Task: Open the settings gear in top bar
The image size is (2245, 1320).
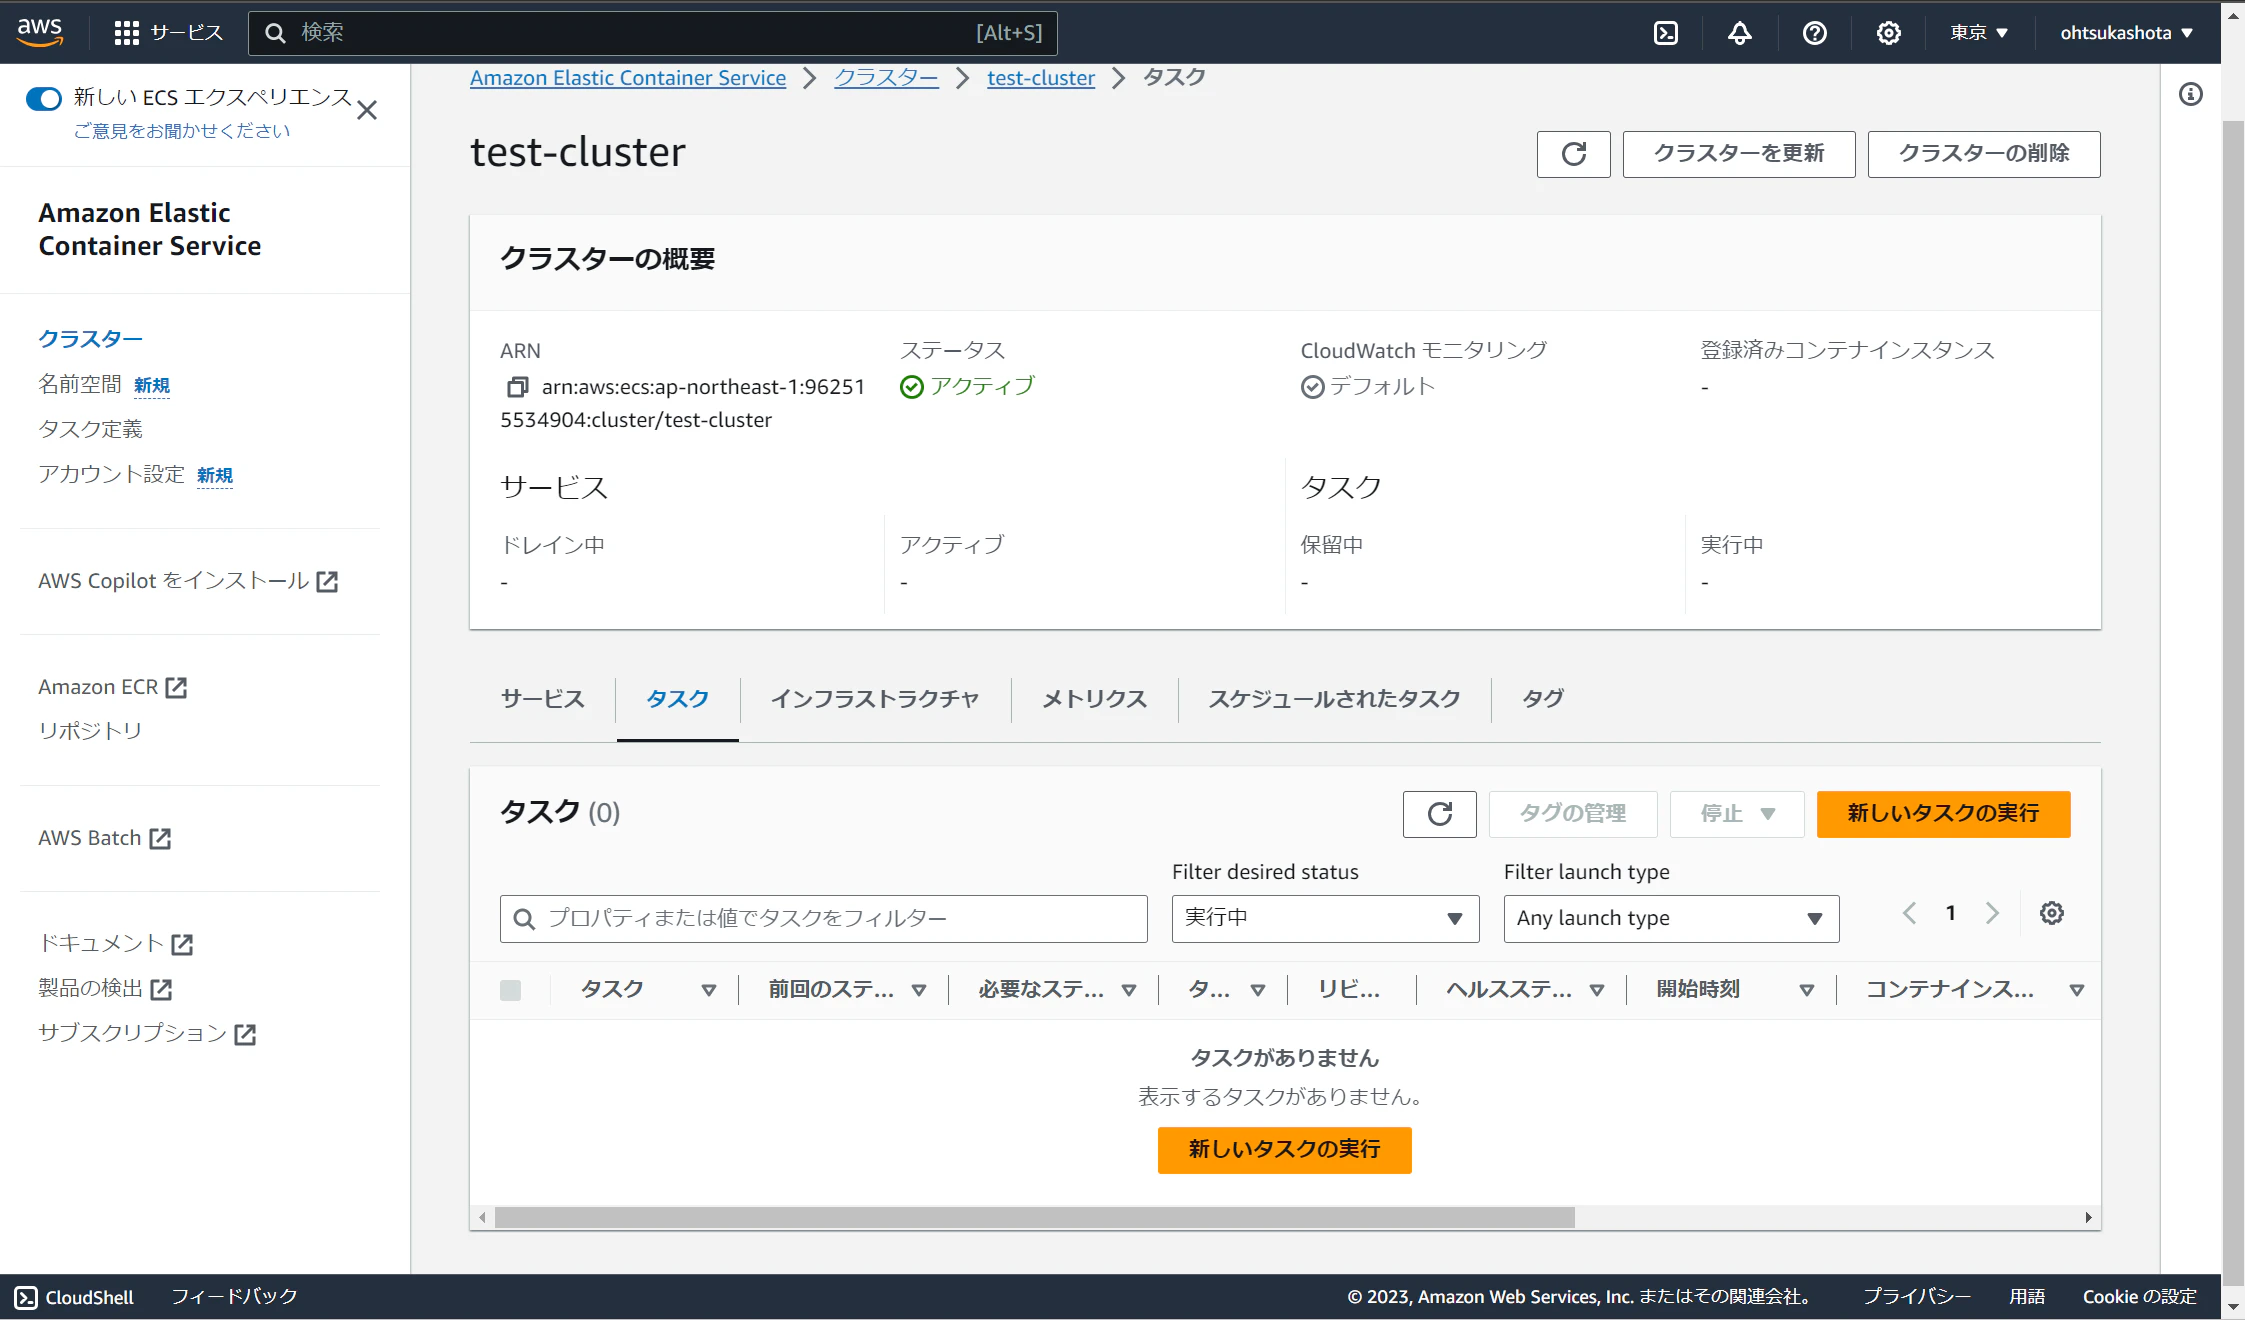Action: click(x=1889, y=33)
